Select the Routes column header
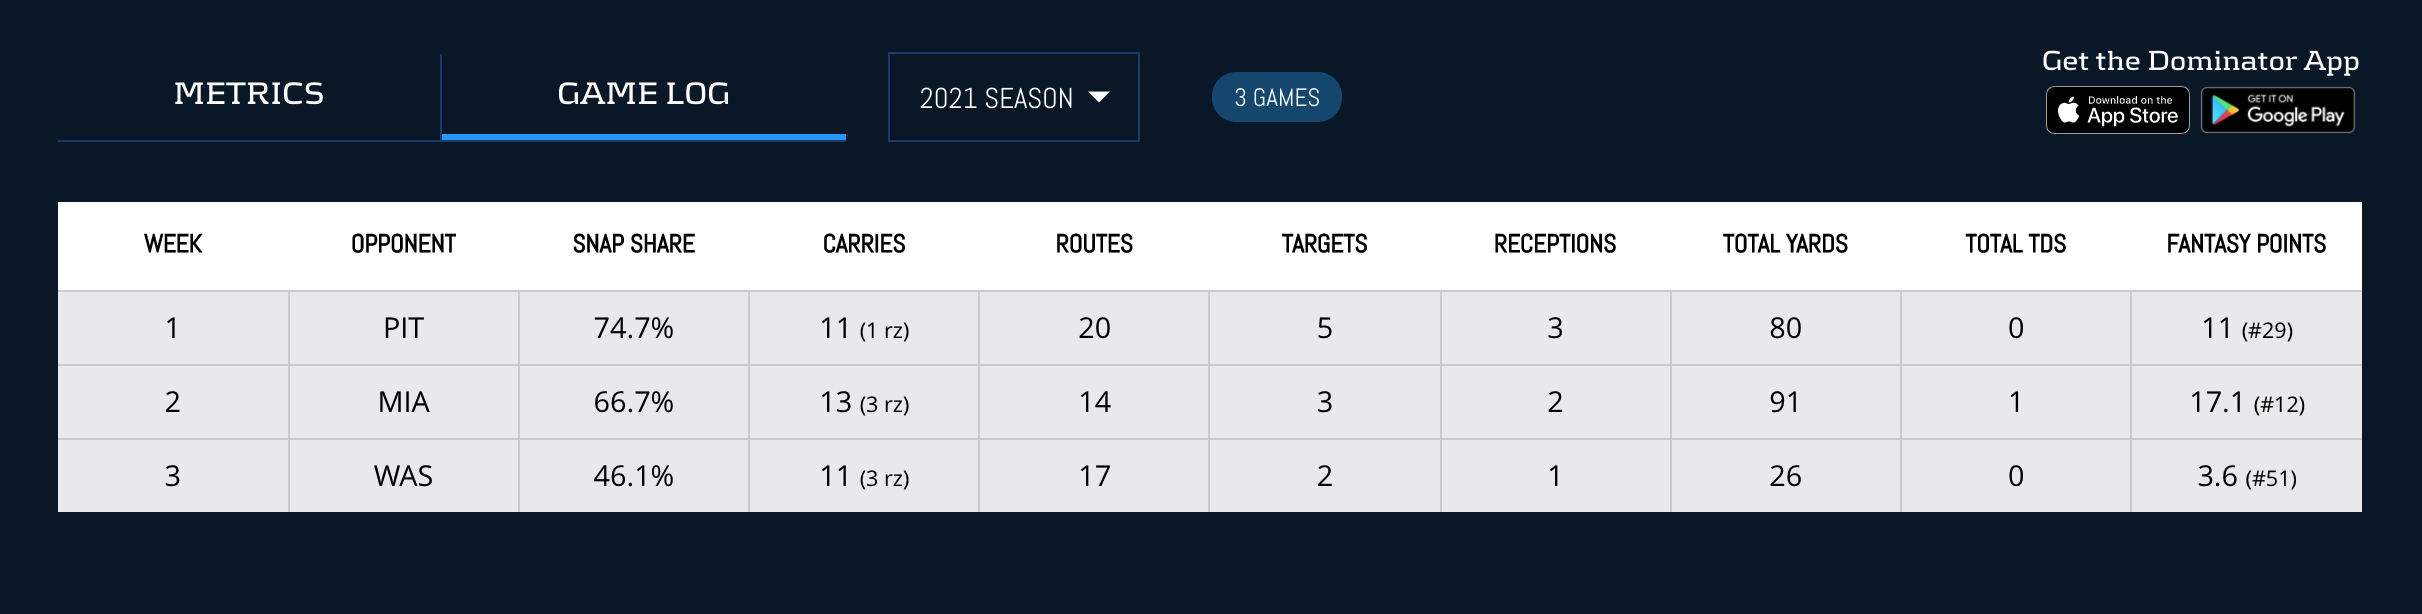 [x=1094, y=244]
